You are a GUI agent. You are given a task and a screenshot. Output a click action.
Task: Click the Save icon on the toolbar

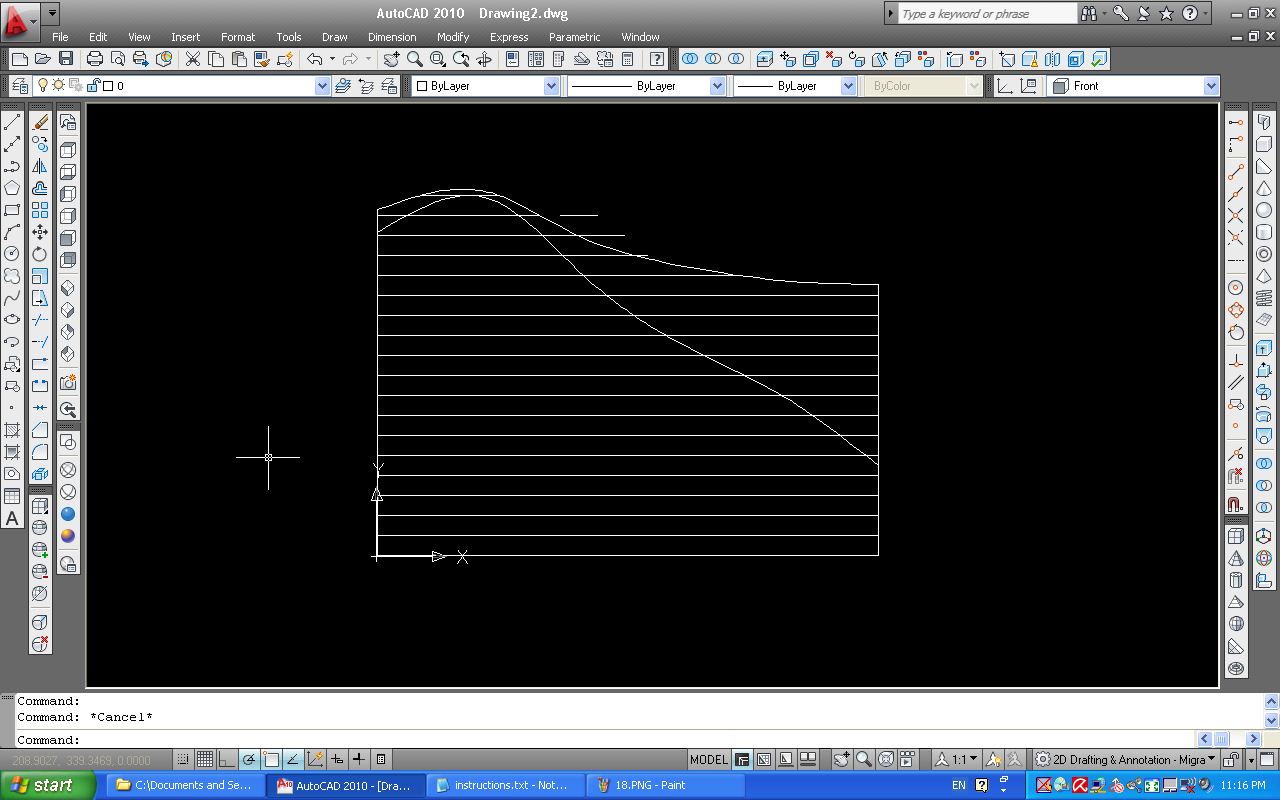click(66, 59)
